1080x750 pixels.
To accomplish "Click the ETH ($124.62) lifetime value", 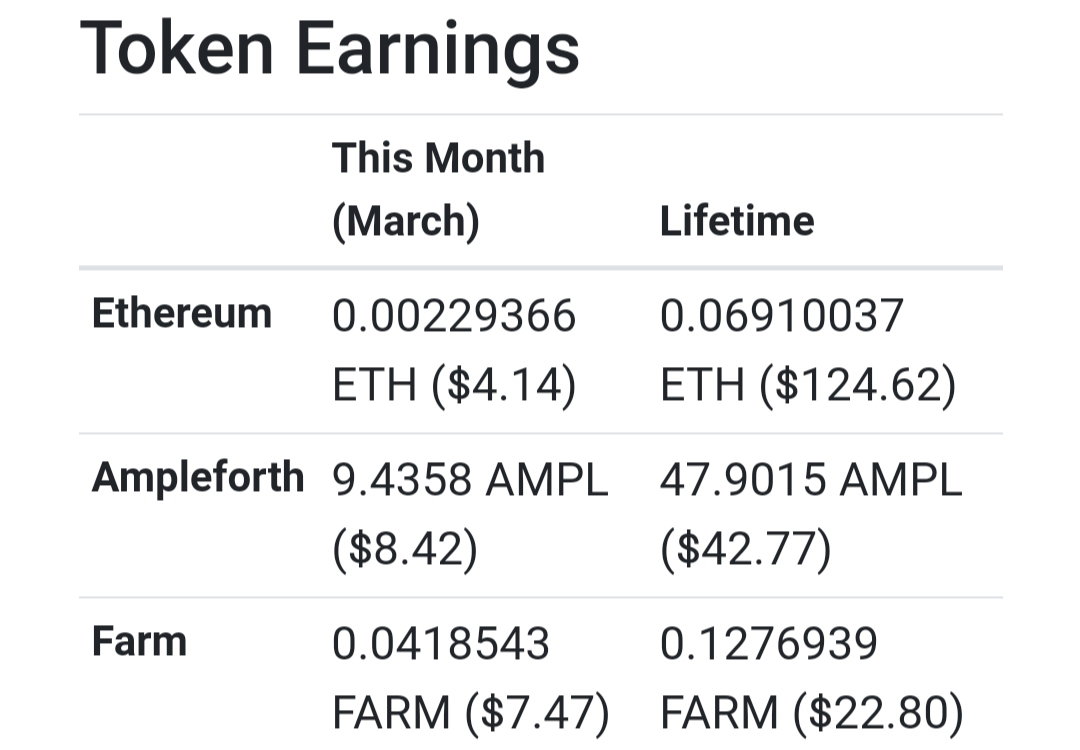I will coord(808,385).
